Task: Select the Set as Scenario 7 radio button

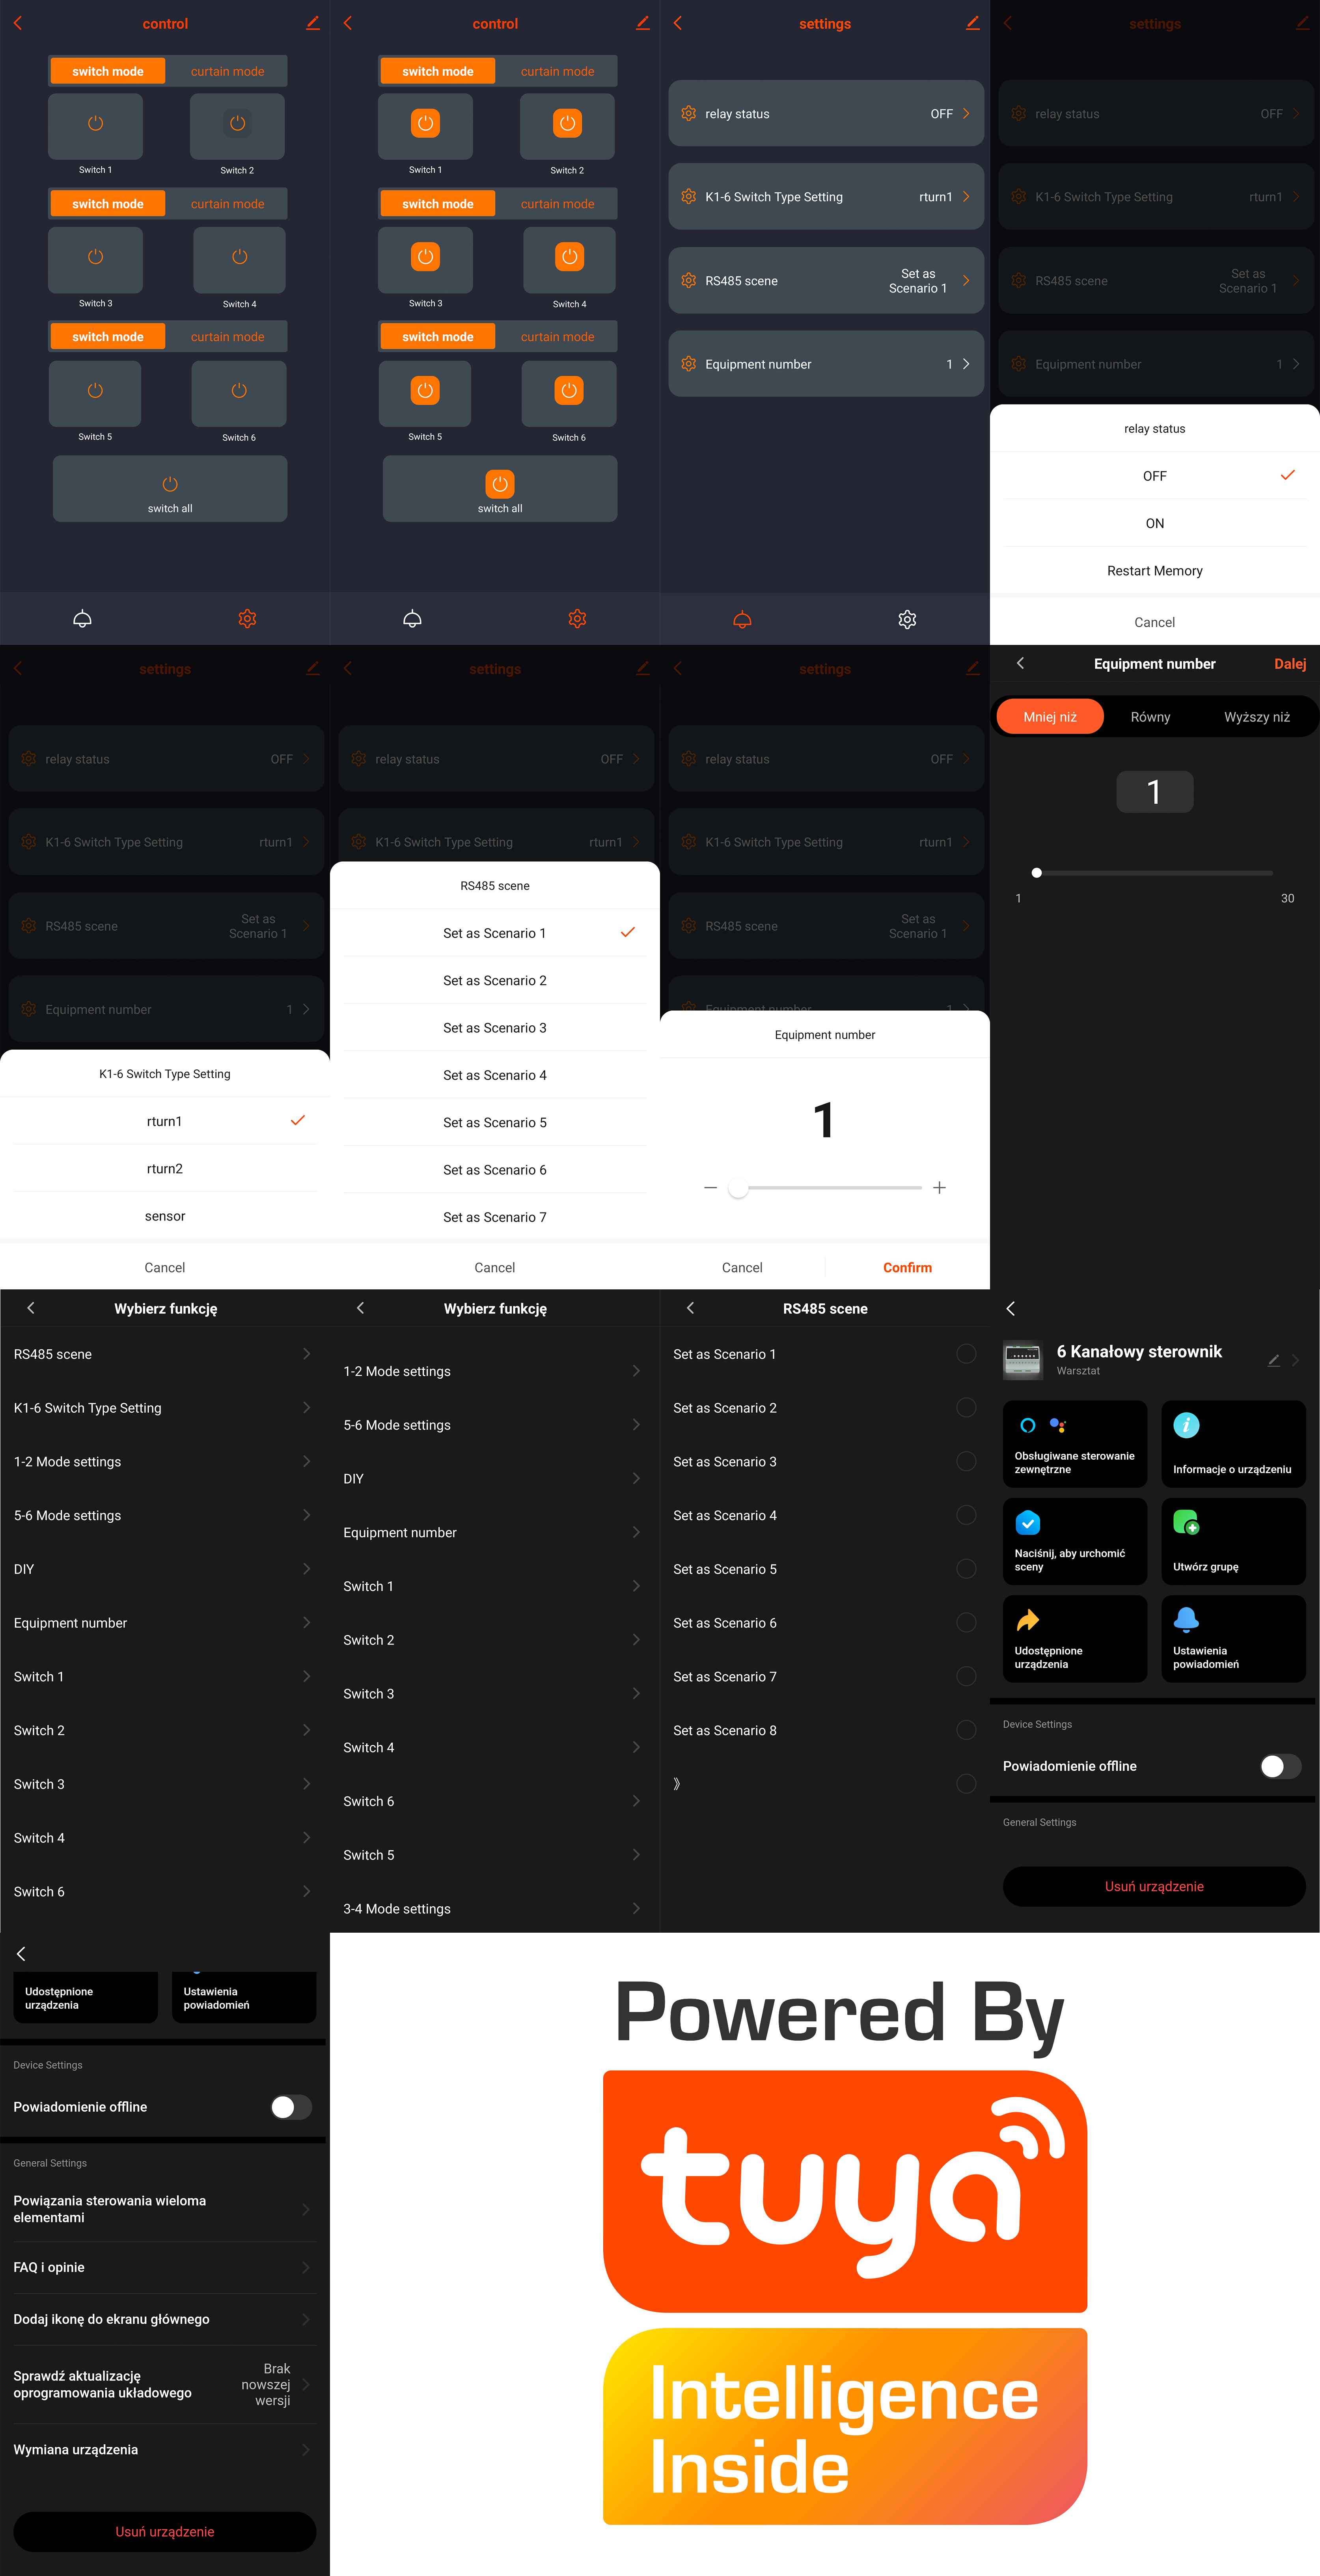Action: click(x=966, y=1677)
